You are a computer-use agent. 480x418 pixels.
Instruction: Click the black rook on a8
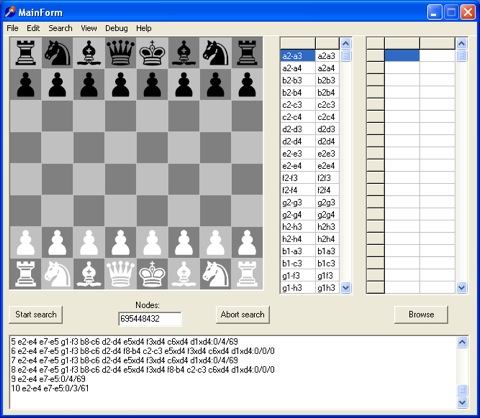coord(26,53)
